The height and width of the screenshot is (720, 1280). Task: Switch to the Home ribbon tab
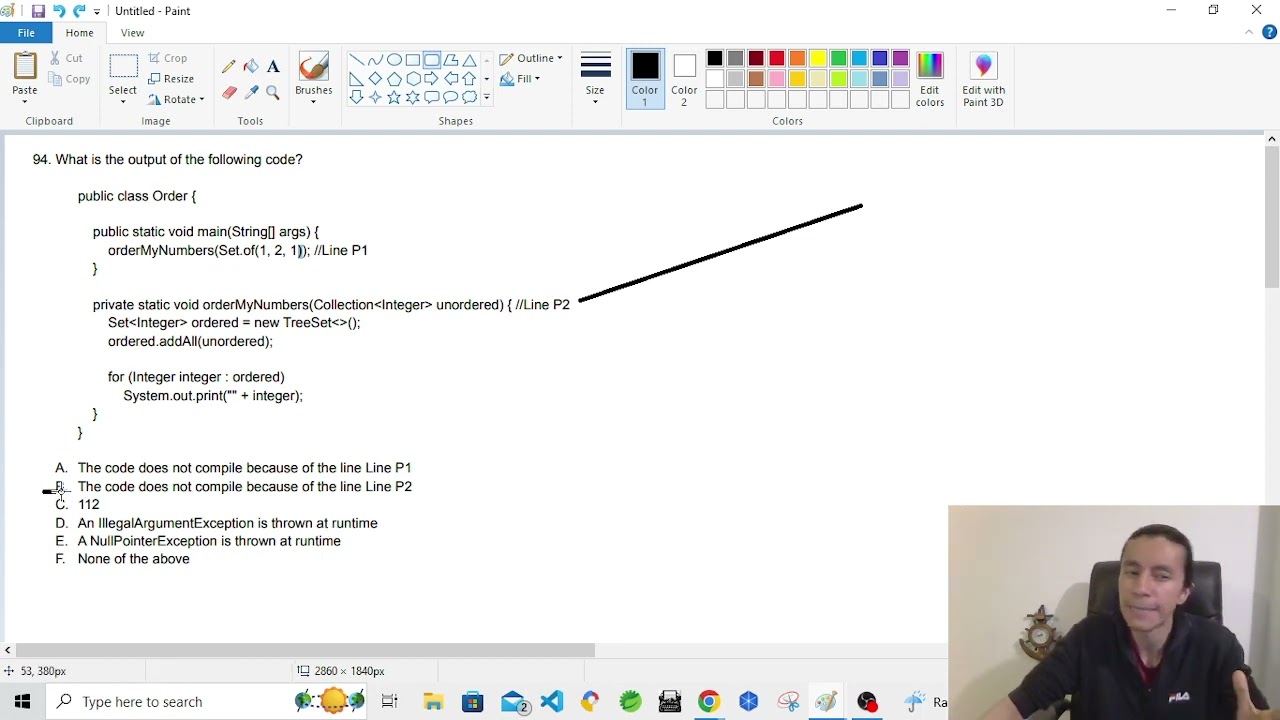(79, 33)
